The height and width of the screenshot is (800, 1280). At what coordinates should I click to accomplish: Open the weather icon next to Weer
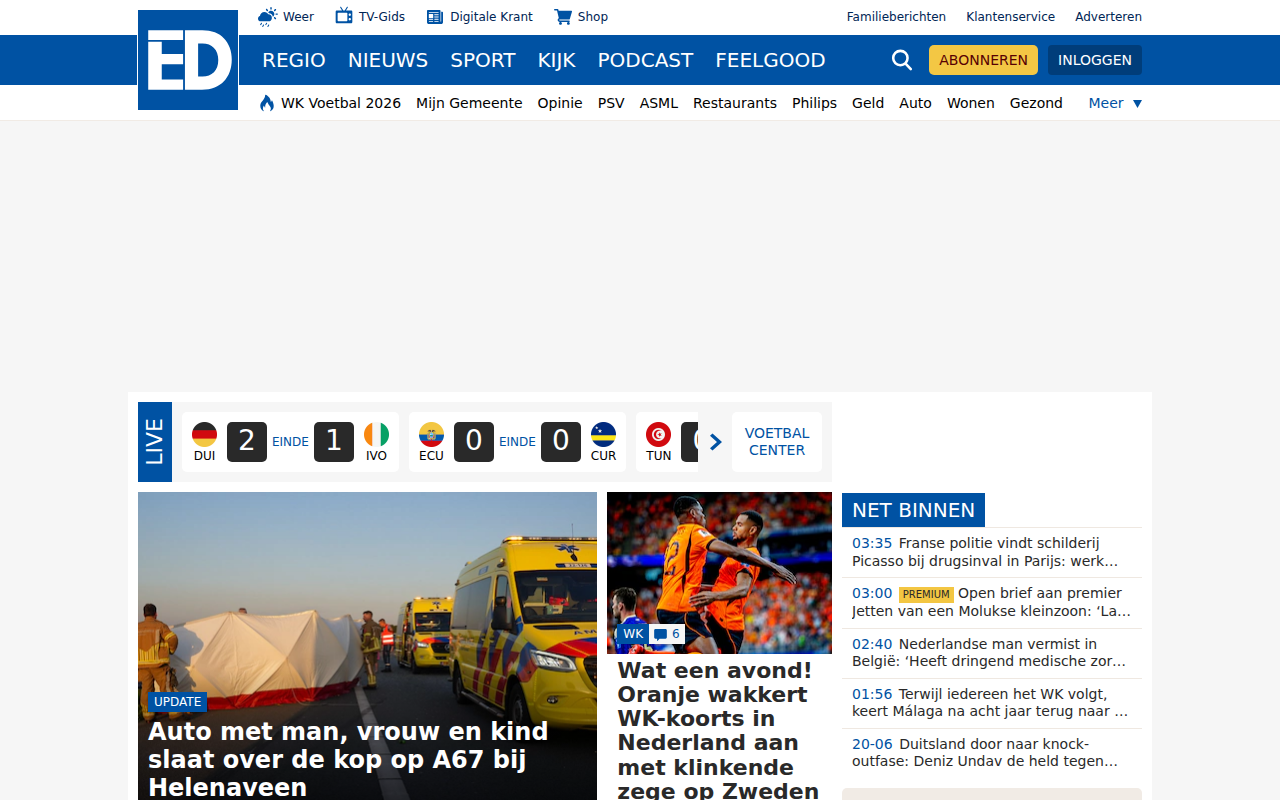(x=267, y=16)
